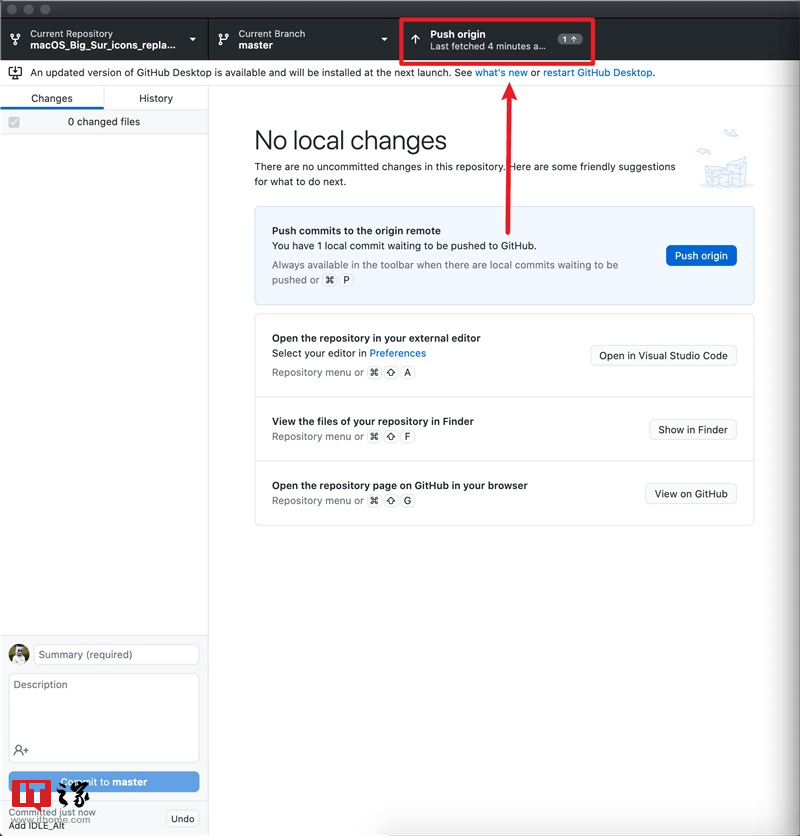Click View the files of your repository heading
800x836 pixels.
point(373,421)
